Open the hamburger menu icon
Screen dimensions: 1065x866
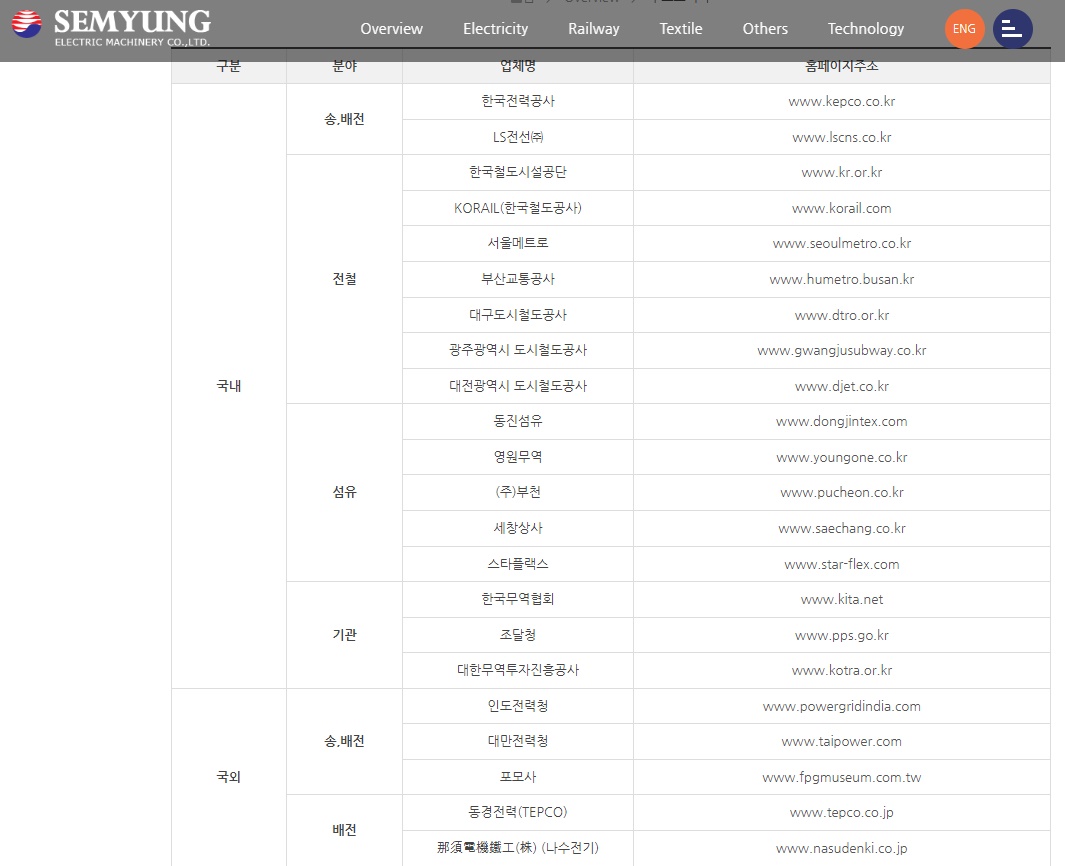(x=1012, y=29)
